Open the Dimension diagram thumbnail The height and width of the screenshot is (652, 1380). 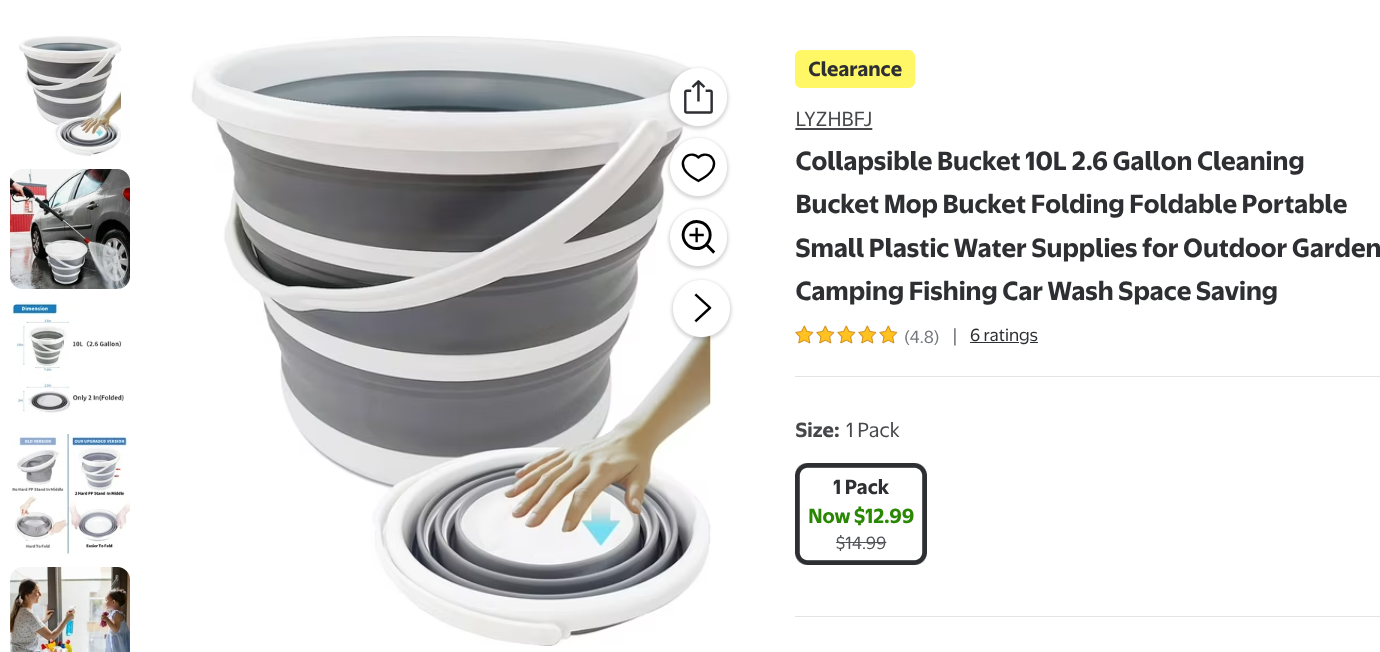point(70,360)
